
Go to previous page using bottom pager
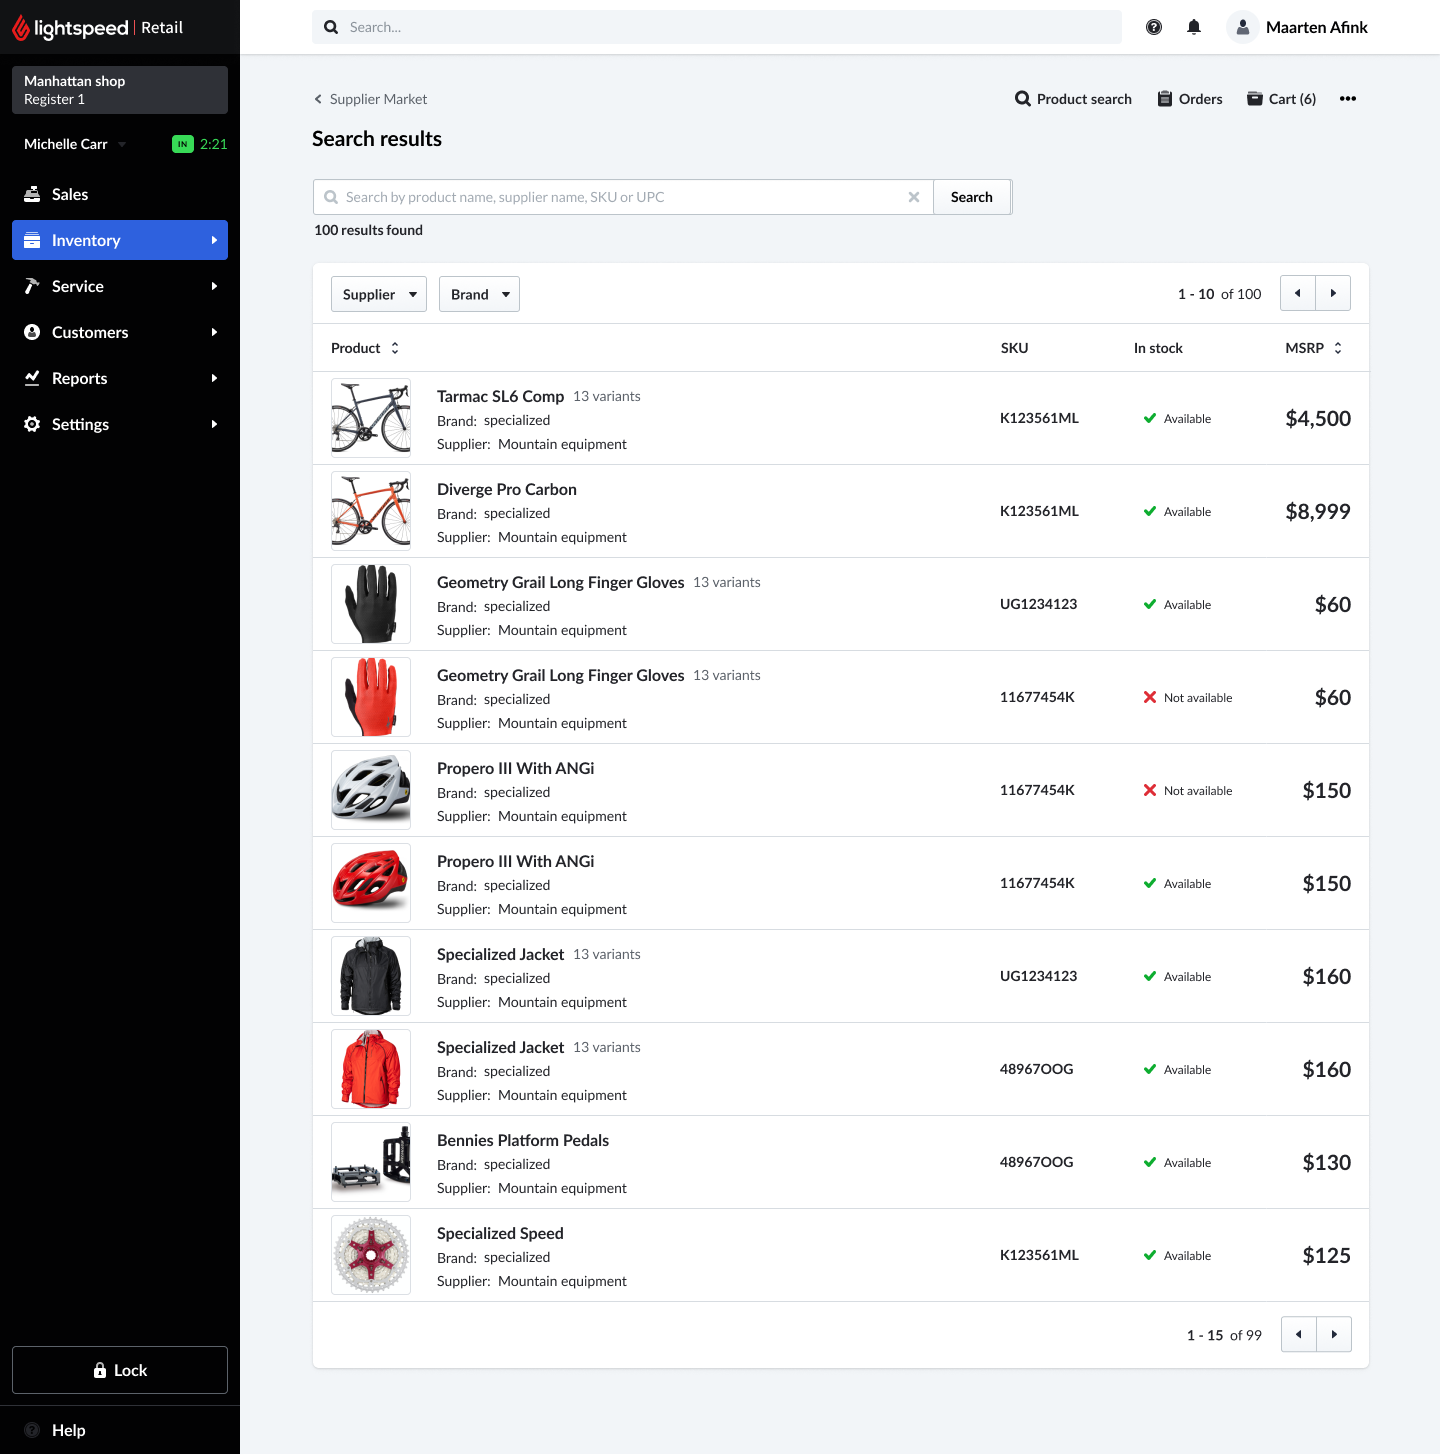(1299, 1334)
